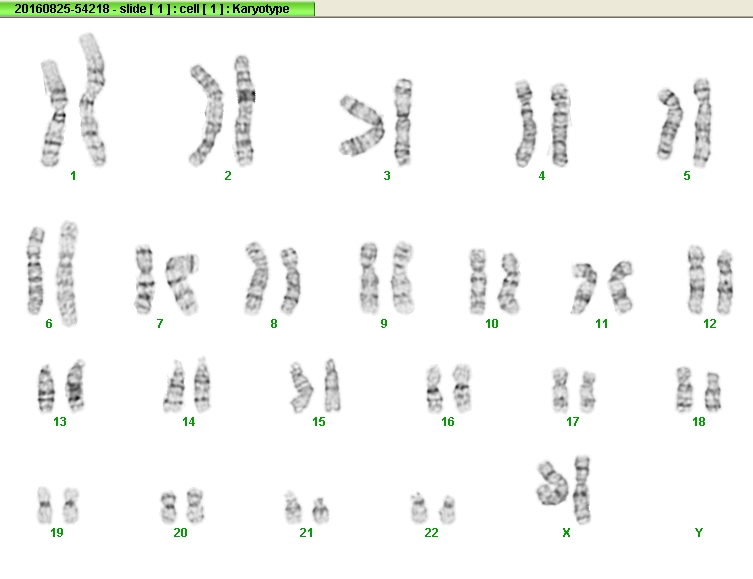Viewport: 753px width, 579px height.
Task: Click the chromosome 19 pair image
Action: (x=58, y=505)
